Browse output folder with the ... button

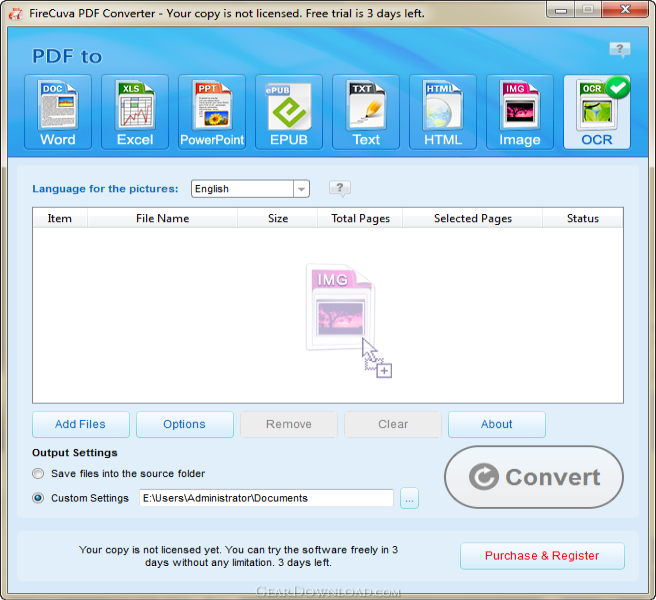(x=409, y=498)
